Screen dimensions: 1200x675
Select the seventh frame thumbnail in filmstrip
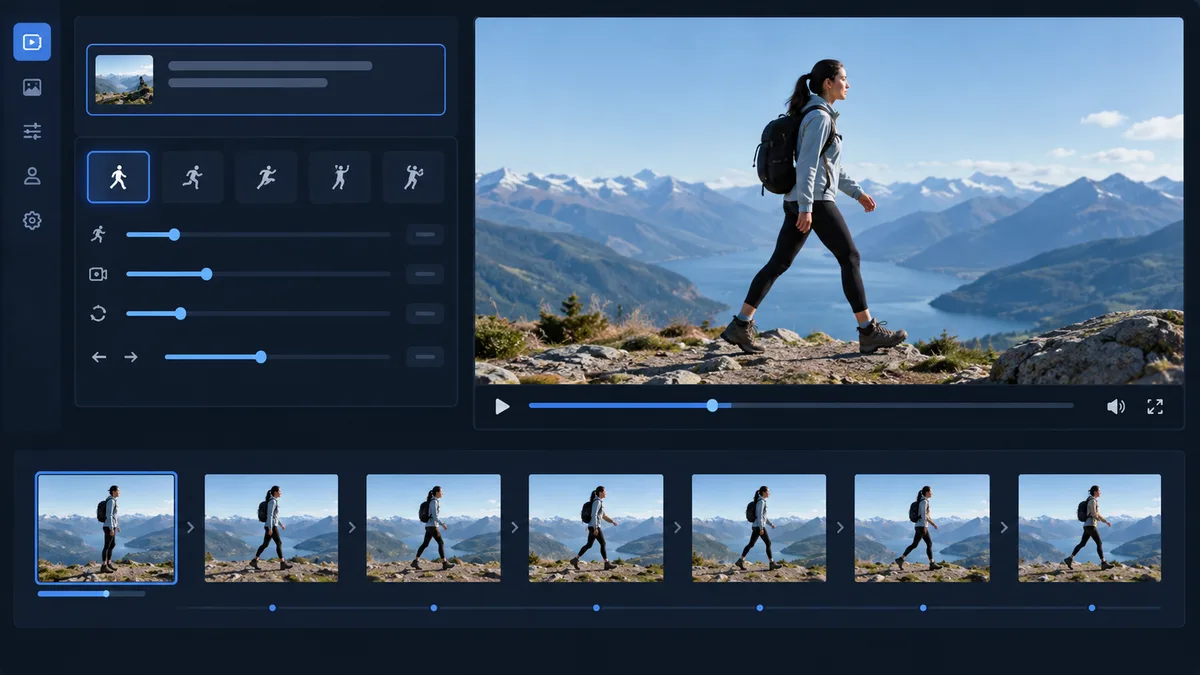click(x=1090, y=528)
